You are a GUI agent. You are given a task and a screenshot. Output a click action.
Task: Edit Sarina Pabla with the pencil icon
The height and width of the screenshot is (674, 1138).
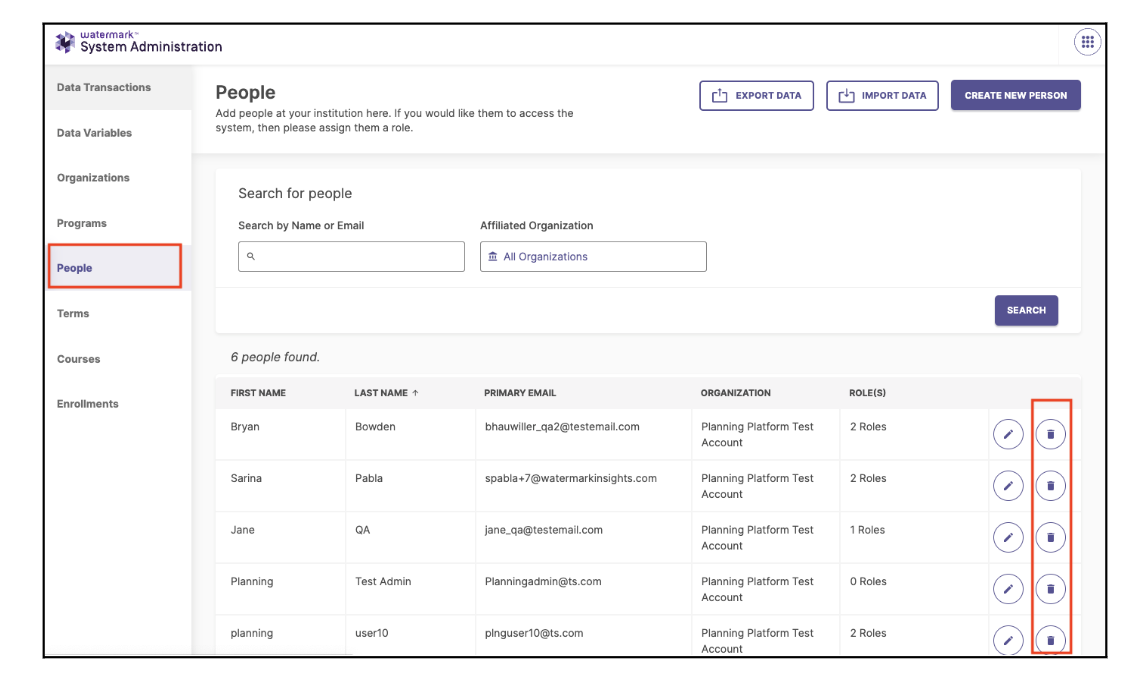tap(1008, 486)
